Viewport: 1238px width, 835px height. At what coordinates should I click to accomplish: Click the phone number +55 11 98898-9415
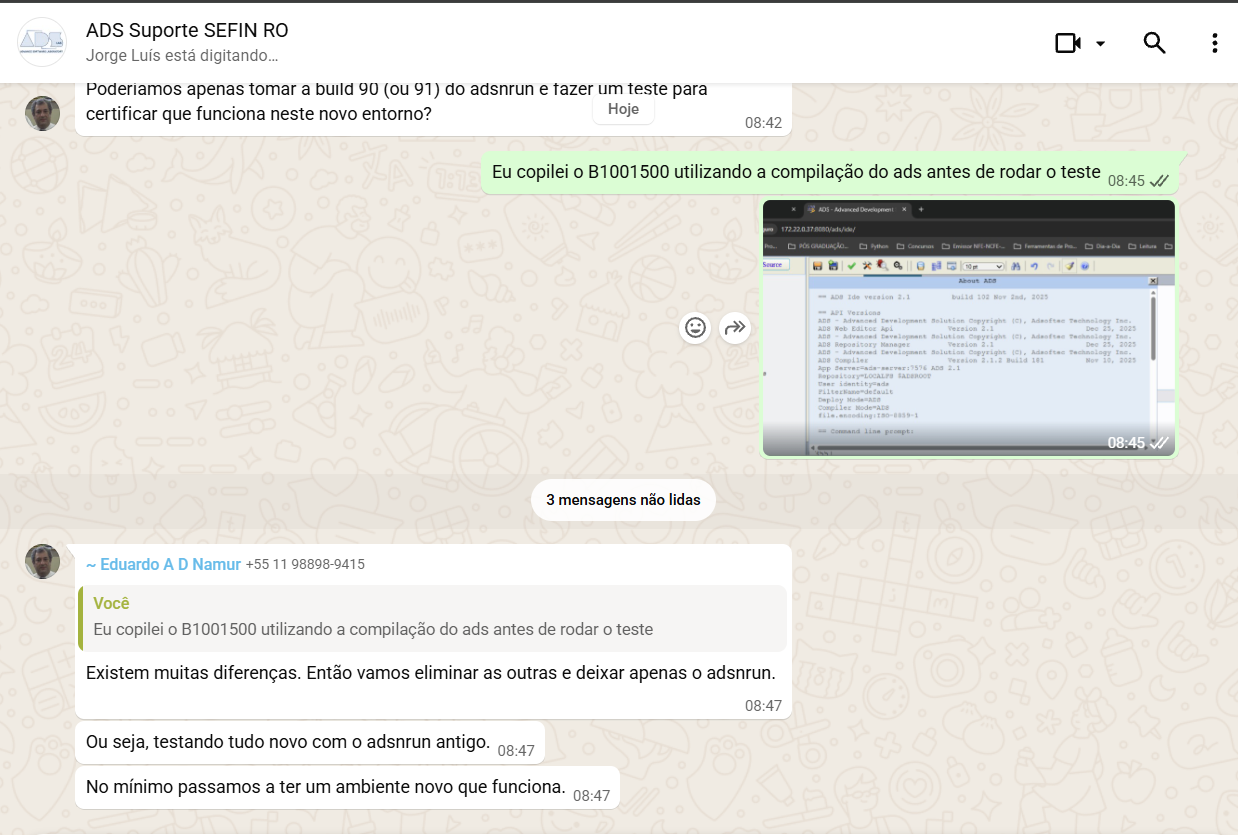coord(305,564)
